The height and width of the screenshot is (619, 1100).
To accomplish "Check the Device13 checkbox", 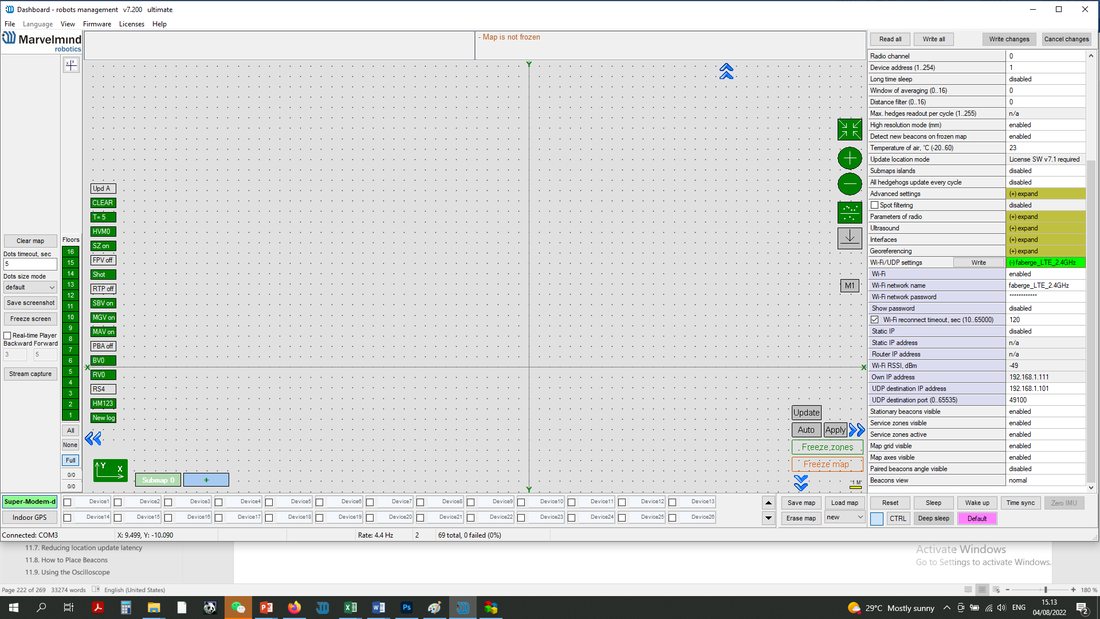I will coord(672,502).
